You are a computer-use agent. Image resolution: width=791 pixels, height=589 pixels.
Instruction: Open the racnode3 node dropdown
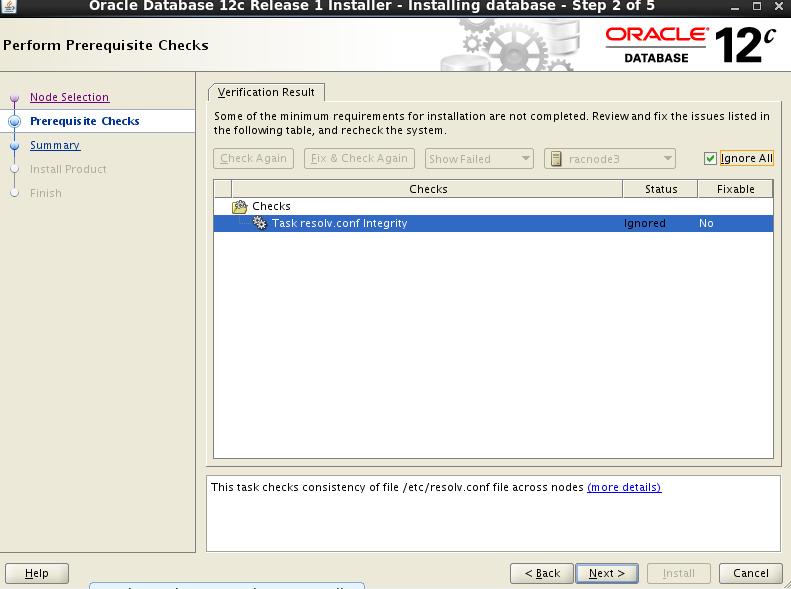click(x=610, y=159)
